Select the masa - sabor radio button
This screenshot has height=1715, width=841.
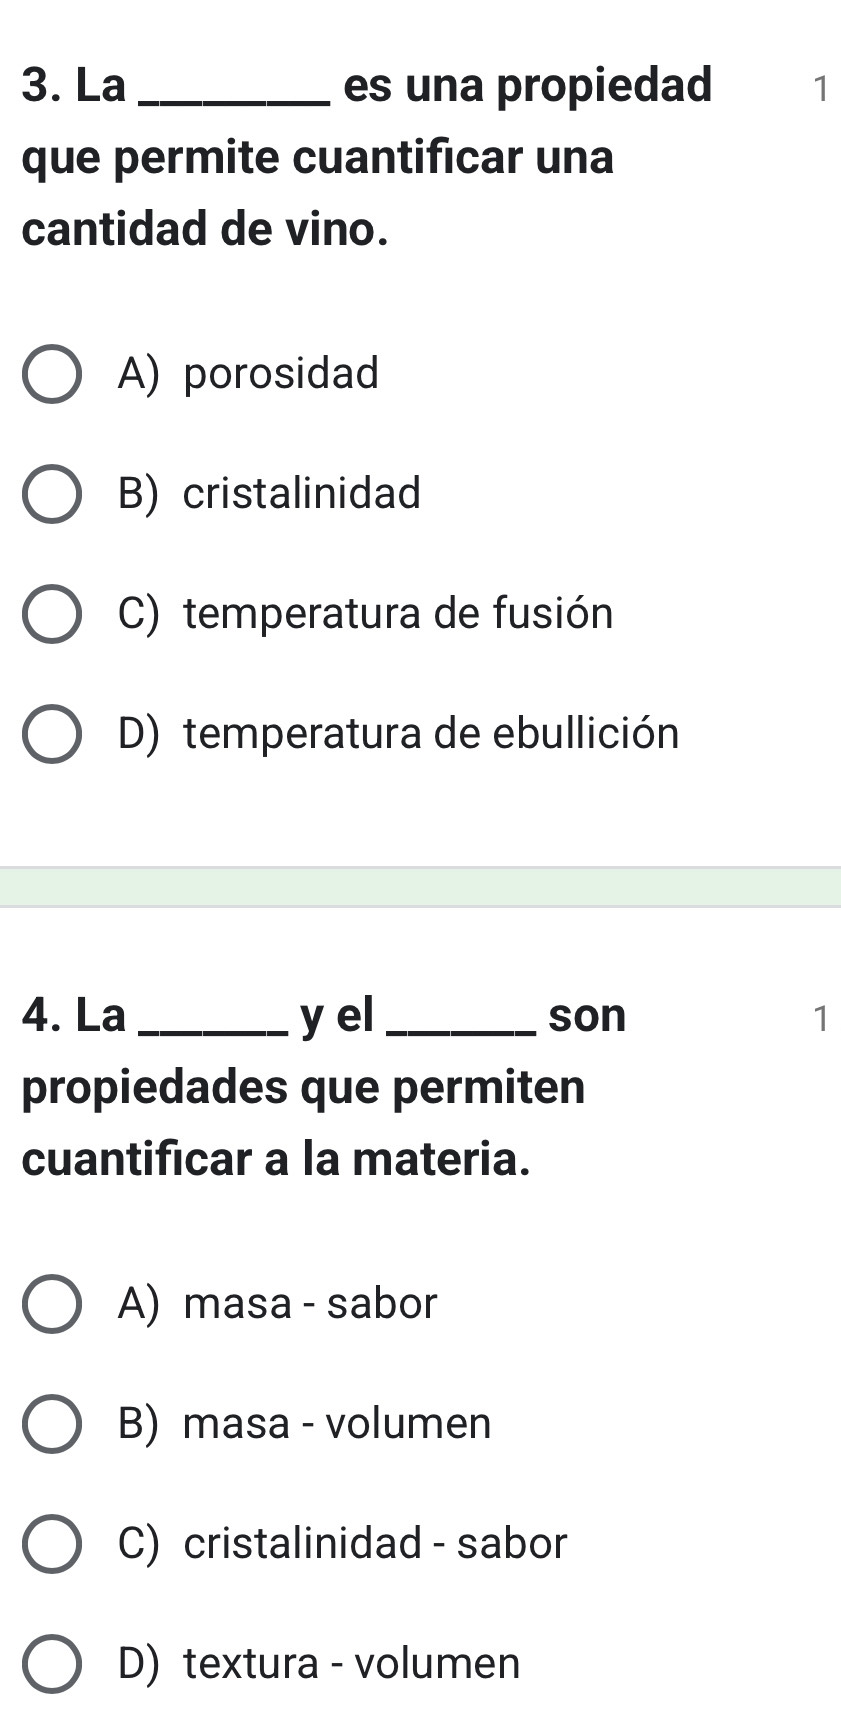click(51, 1304)
